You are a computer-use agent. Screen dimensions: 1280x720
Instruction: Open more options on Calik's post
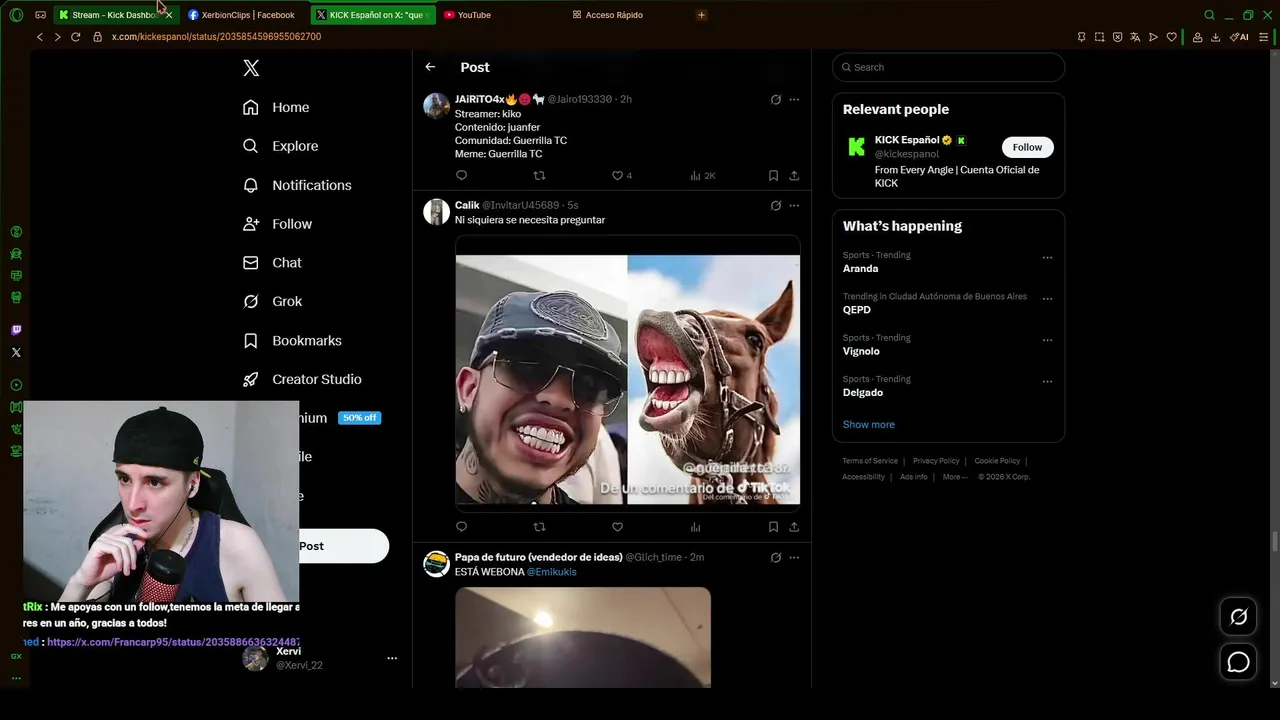point(794,205)
